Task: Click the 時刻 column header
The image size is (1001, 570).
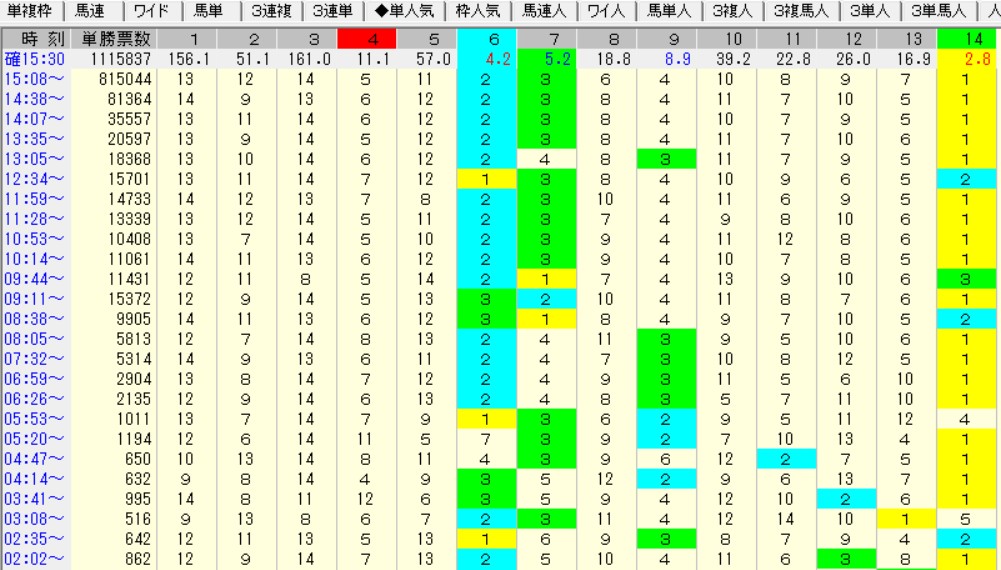Action: [35, 38]
